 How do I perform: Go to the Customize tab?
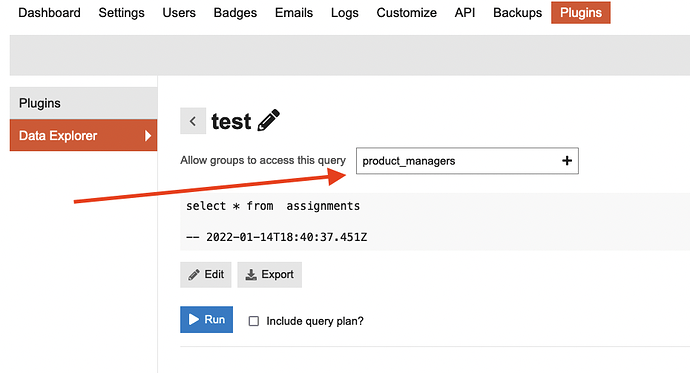tap(407, 13)
